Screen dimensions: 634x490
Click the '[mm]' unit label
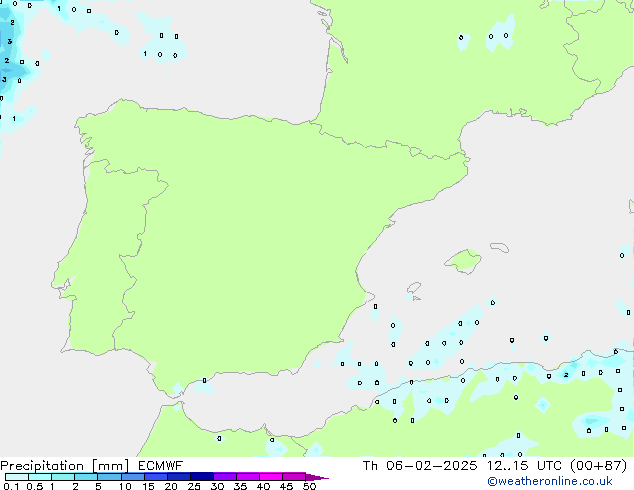click(x=111, y=466)
